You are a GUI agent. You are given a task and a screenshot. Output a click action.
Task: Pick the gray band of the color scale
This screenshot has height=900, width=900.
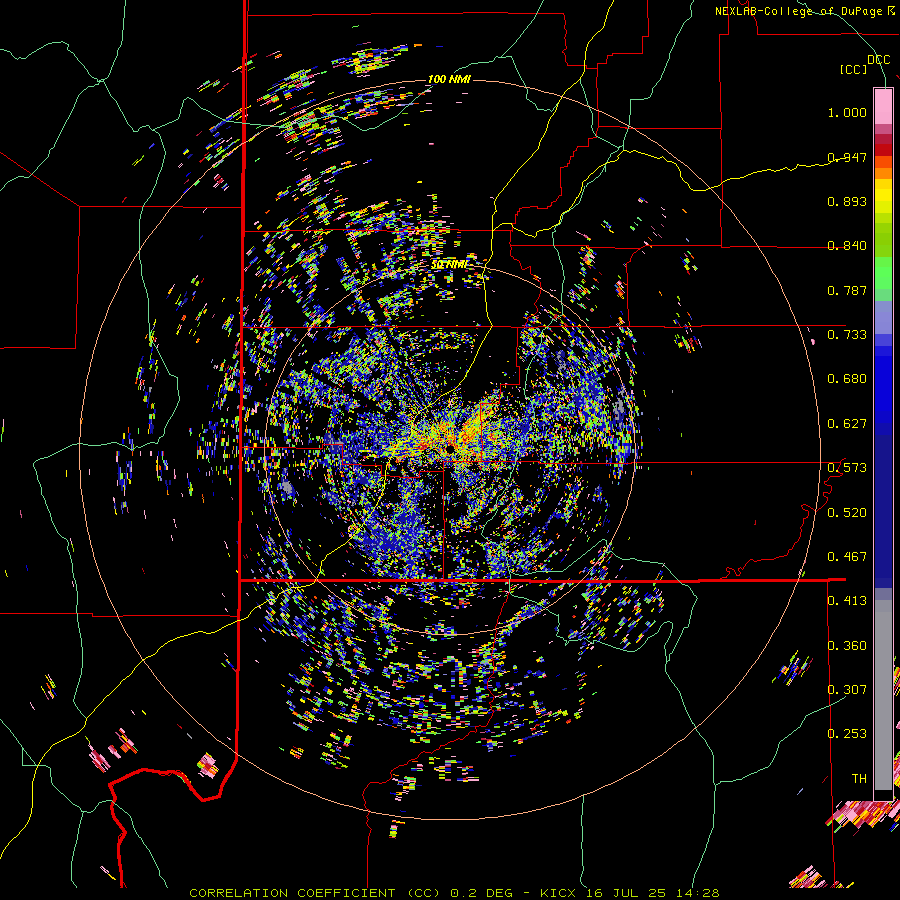[x=883, y=695]
